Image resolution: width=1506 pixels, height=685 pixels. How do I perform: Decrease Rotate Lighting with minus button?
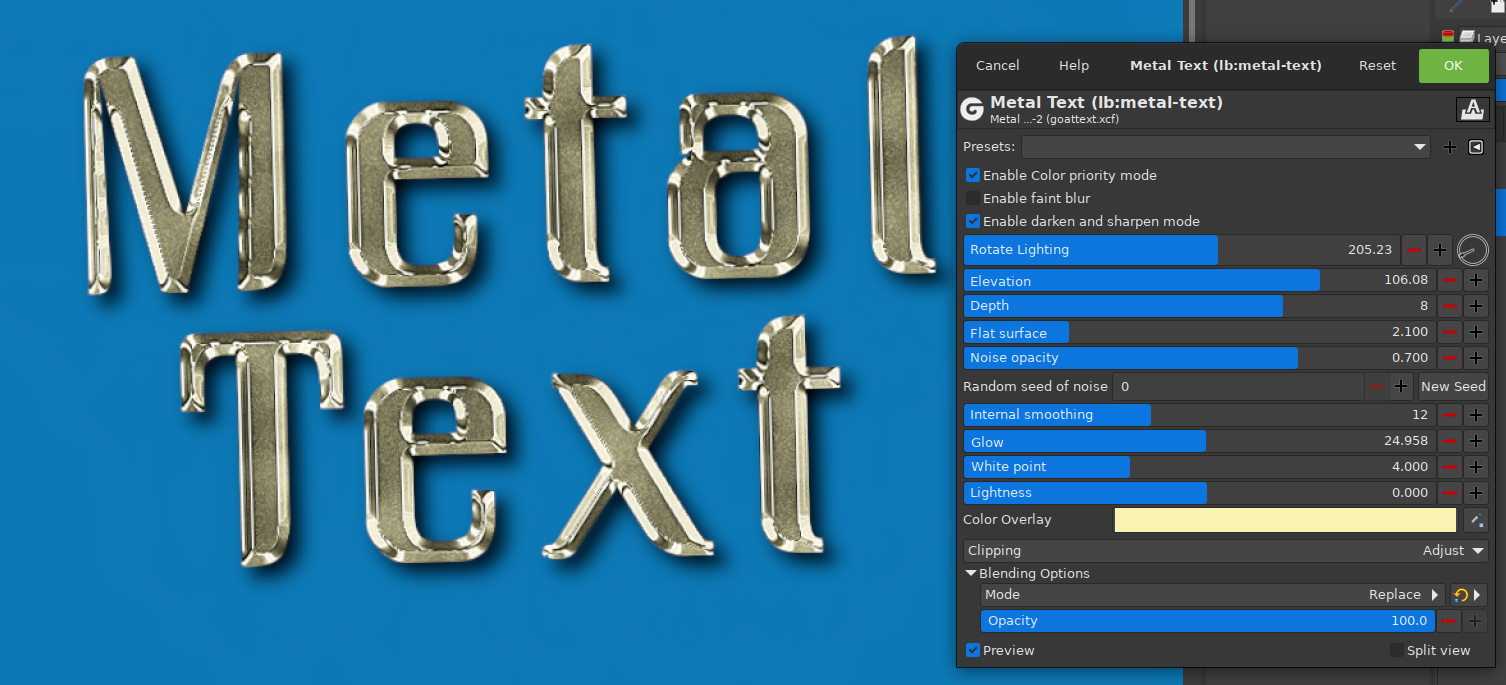1414,250
